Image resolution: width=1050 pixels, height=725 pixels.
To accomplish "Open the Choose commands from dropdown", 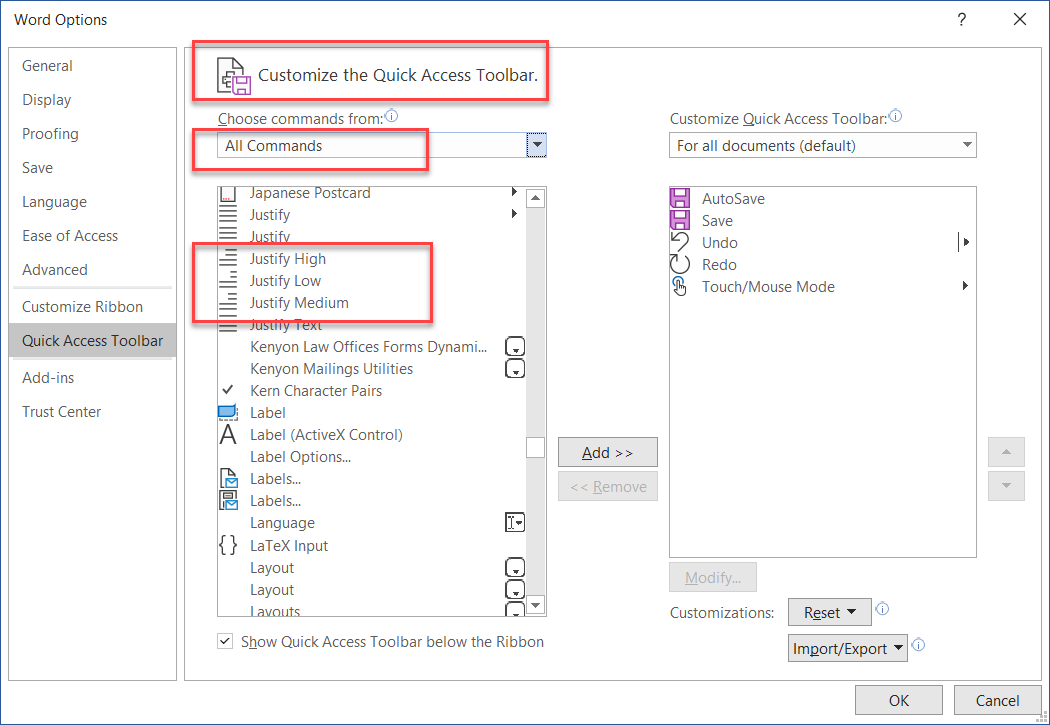I will click(536, 145).
